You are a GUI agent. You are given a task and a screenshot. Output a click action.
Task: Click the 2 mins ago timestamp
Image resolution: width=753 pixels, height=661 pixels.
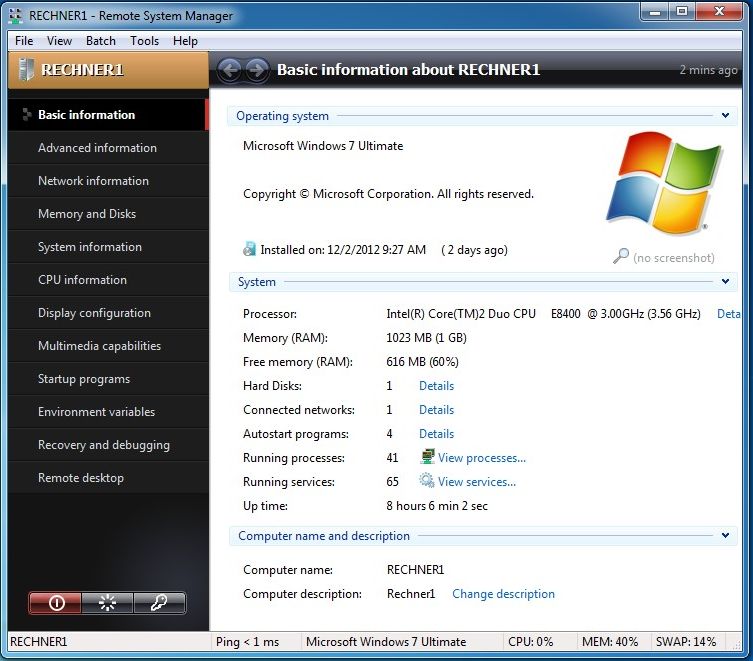(x=708, y=70)
